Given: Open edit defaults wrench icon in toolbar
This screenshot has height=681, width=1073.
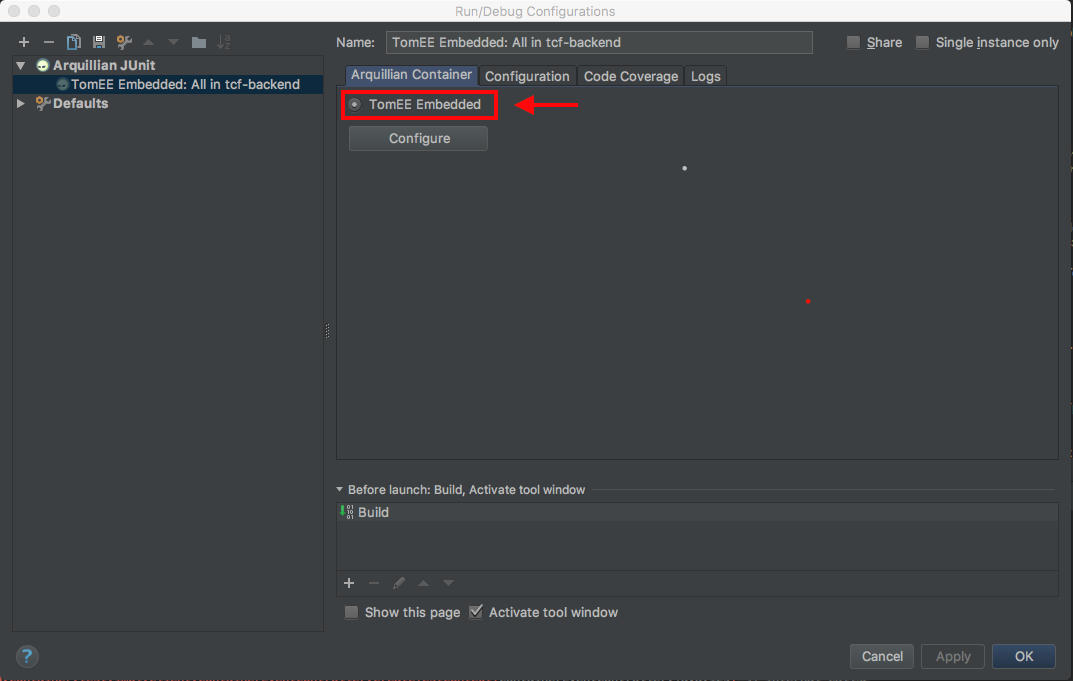Looking at the screenshot, I should 124,42.
